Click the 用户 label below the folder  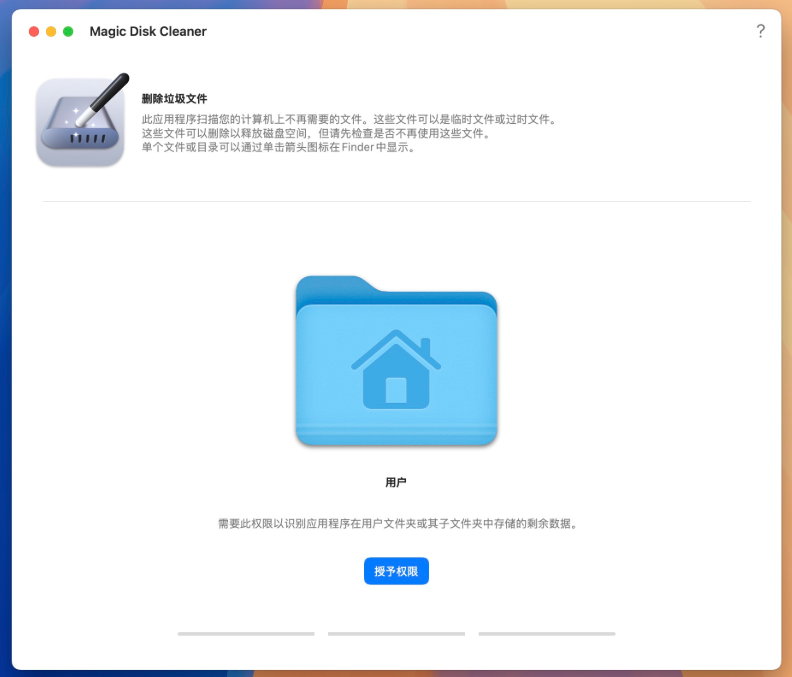pos(396,482)
